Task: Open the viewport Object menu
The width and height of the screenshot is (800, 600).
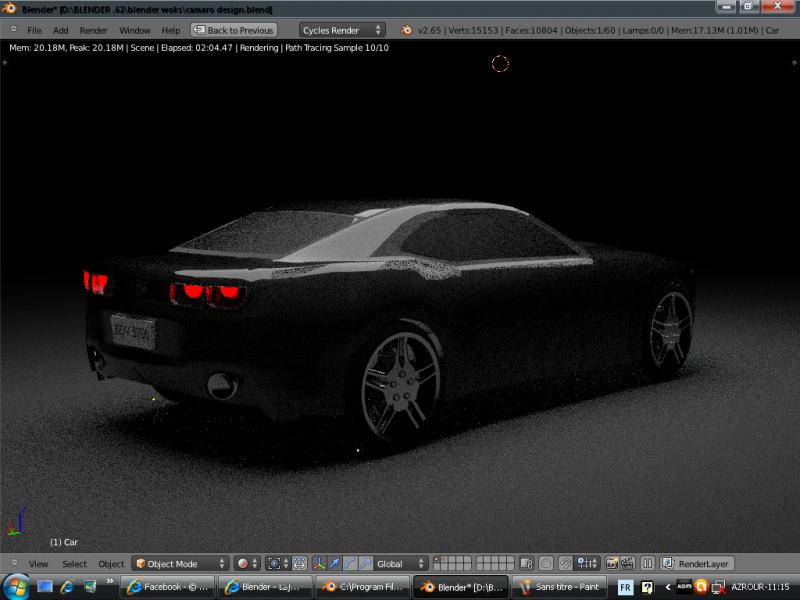Action: coord(111,564)
